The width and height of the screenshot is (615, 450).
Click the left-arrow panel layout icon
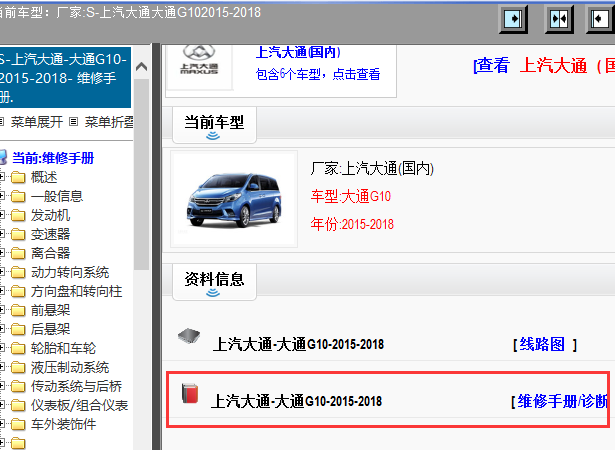(600, 18)
